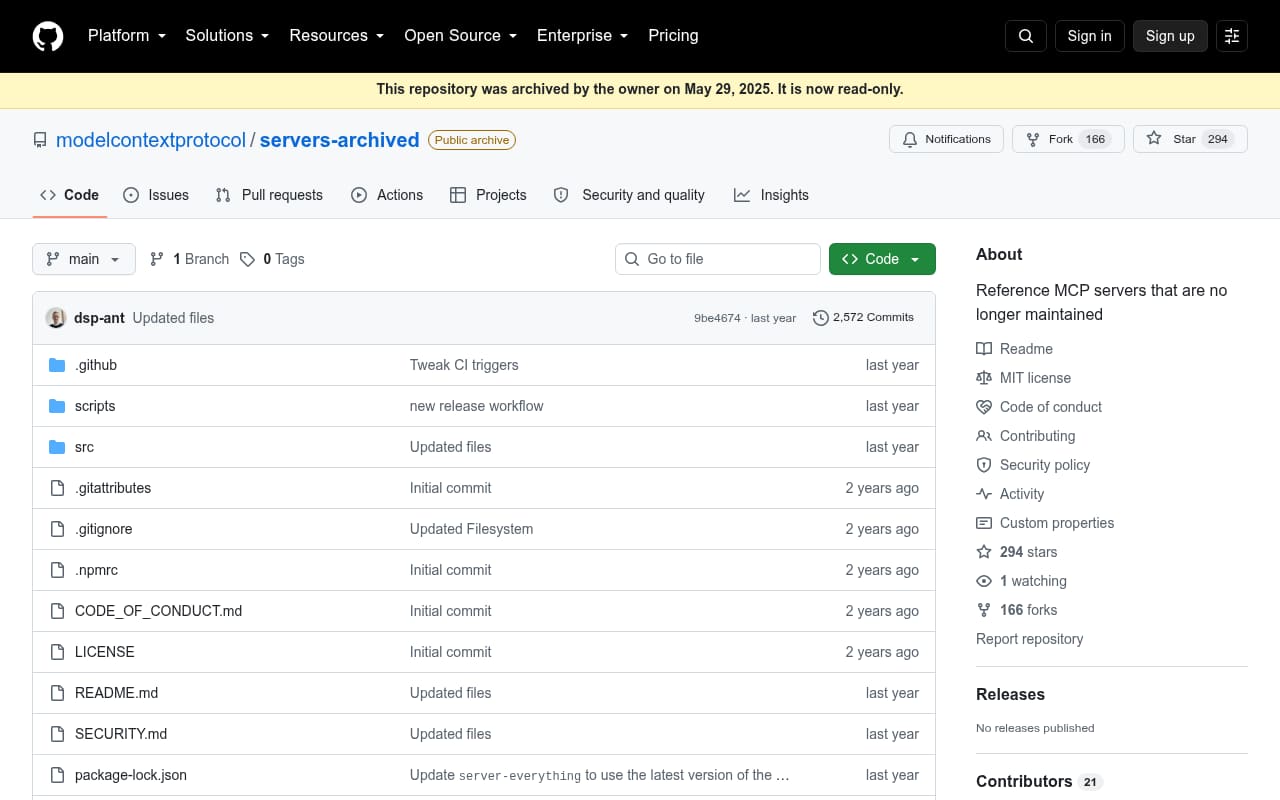1280x800 pixels.
Task: Click the dsp-ant avatar image
Action: pyautogui.click(x=56, y=318)
